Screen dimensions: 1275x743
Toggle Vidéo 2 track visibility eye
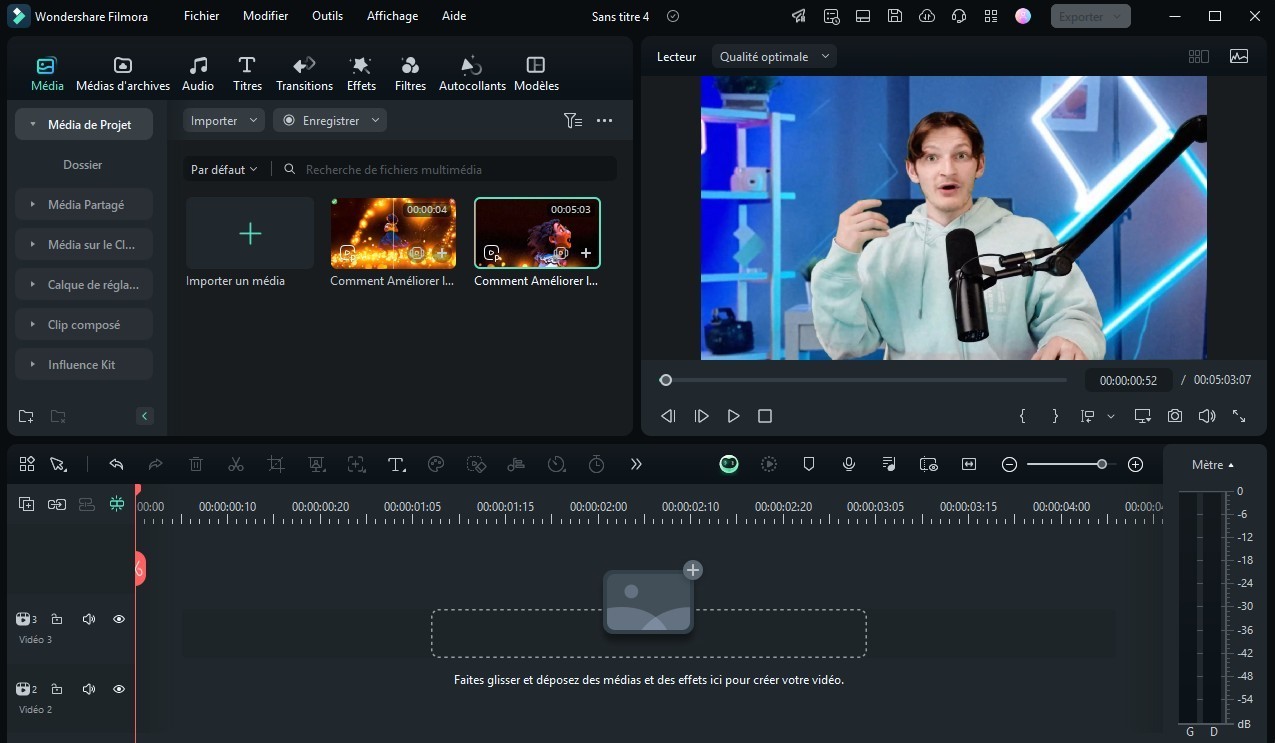[x=119, y=689]
